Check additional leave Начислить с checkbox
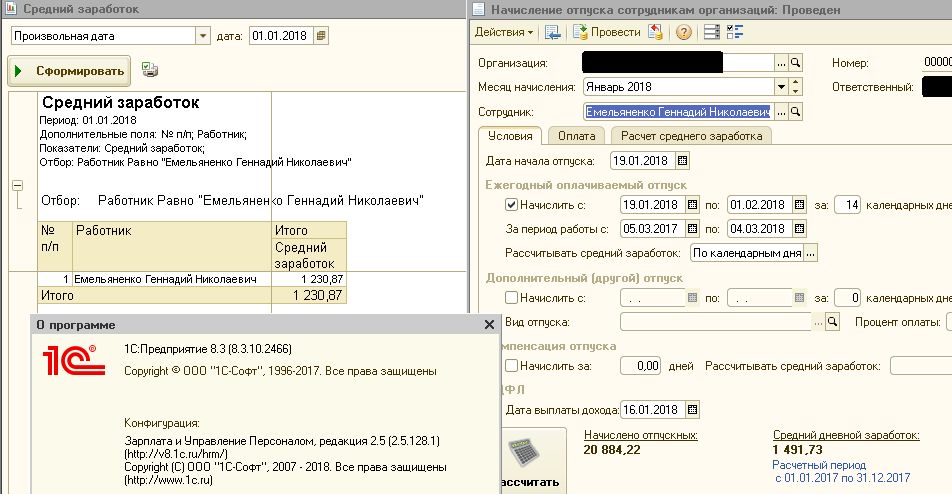This screenshot has height=494, width=952. point(511,297)
